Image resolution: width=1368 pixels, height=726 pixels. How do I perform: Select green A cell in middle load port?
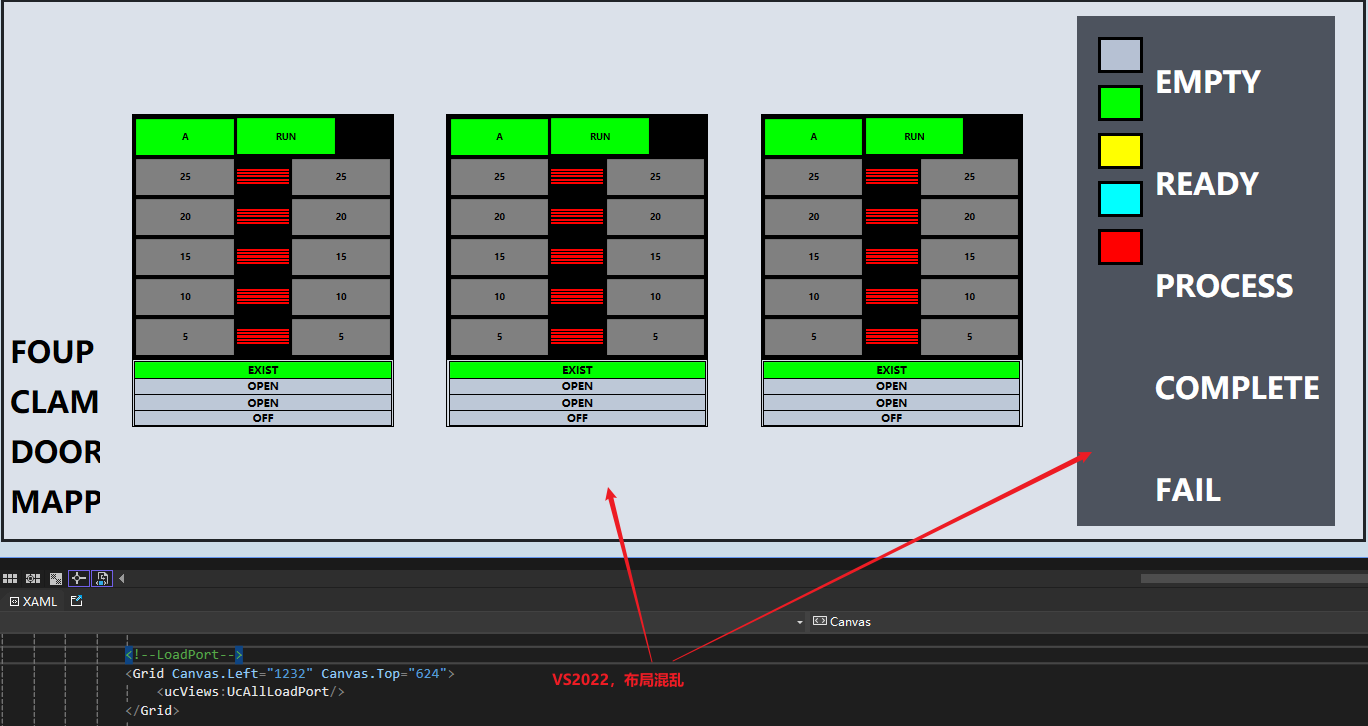(x=499, y=137)
